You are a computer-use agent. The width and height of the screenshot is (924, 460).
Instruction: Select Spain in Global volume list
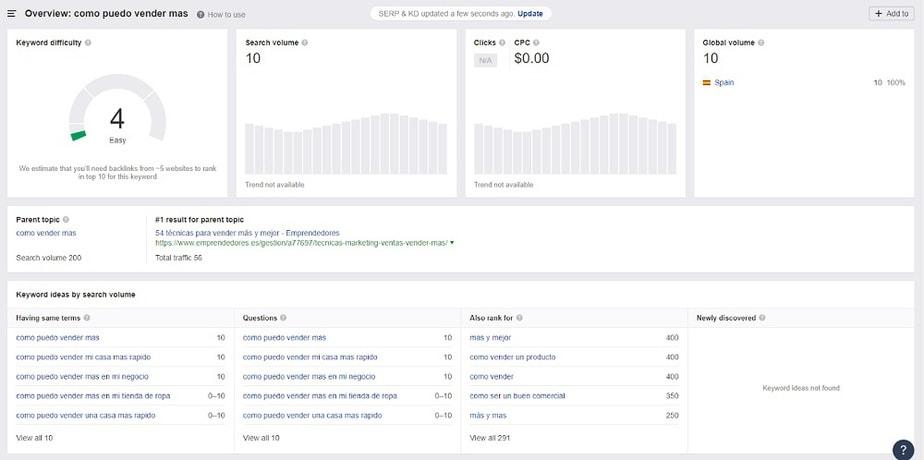[723, 82]
